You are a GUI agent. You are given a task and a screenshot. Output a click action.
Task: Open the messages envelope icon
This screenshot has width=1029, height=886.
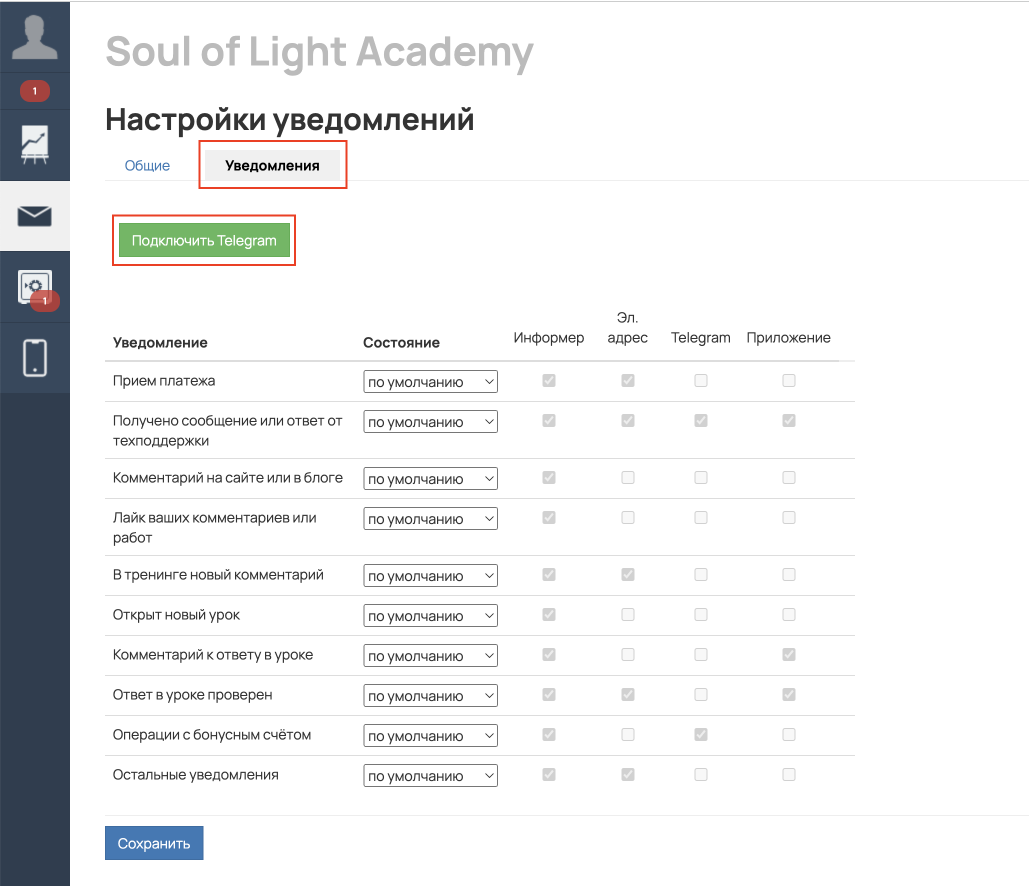[35, 216]
